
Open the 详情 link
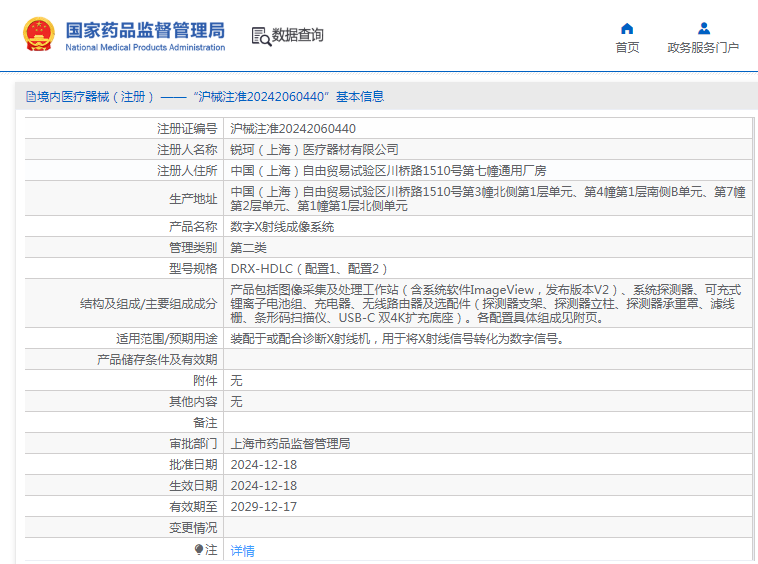(x=242, y=550)
